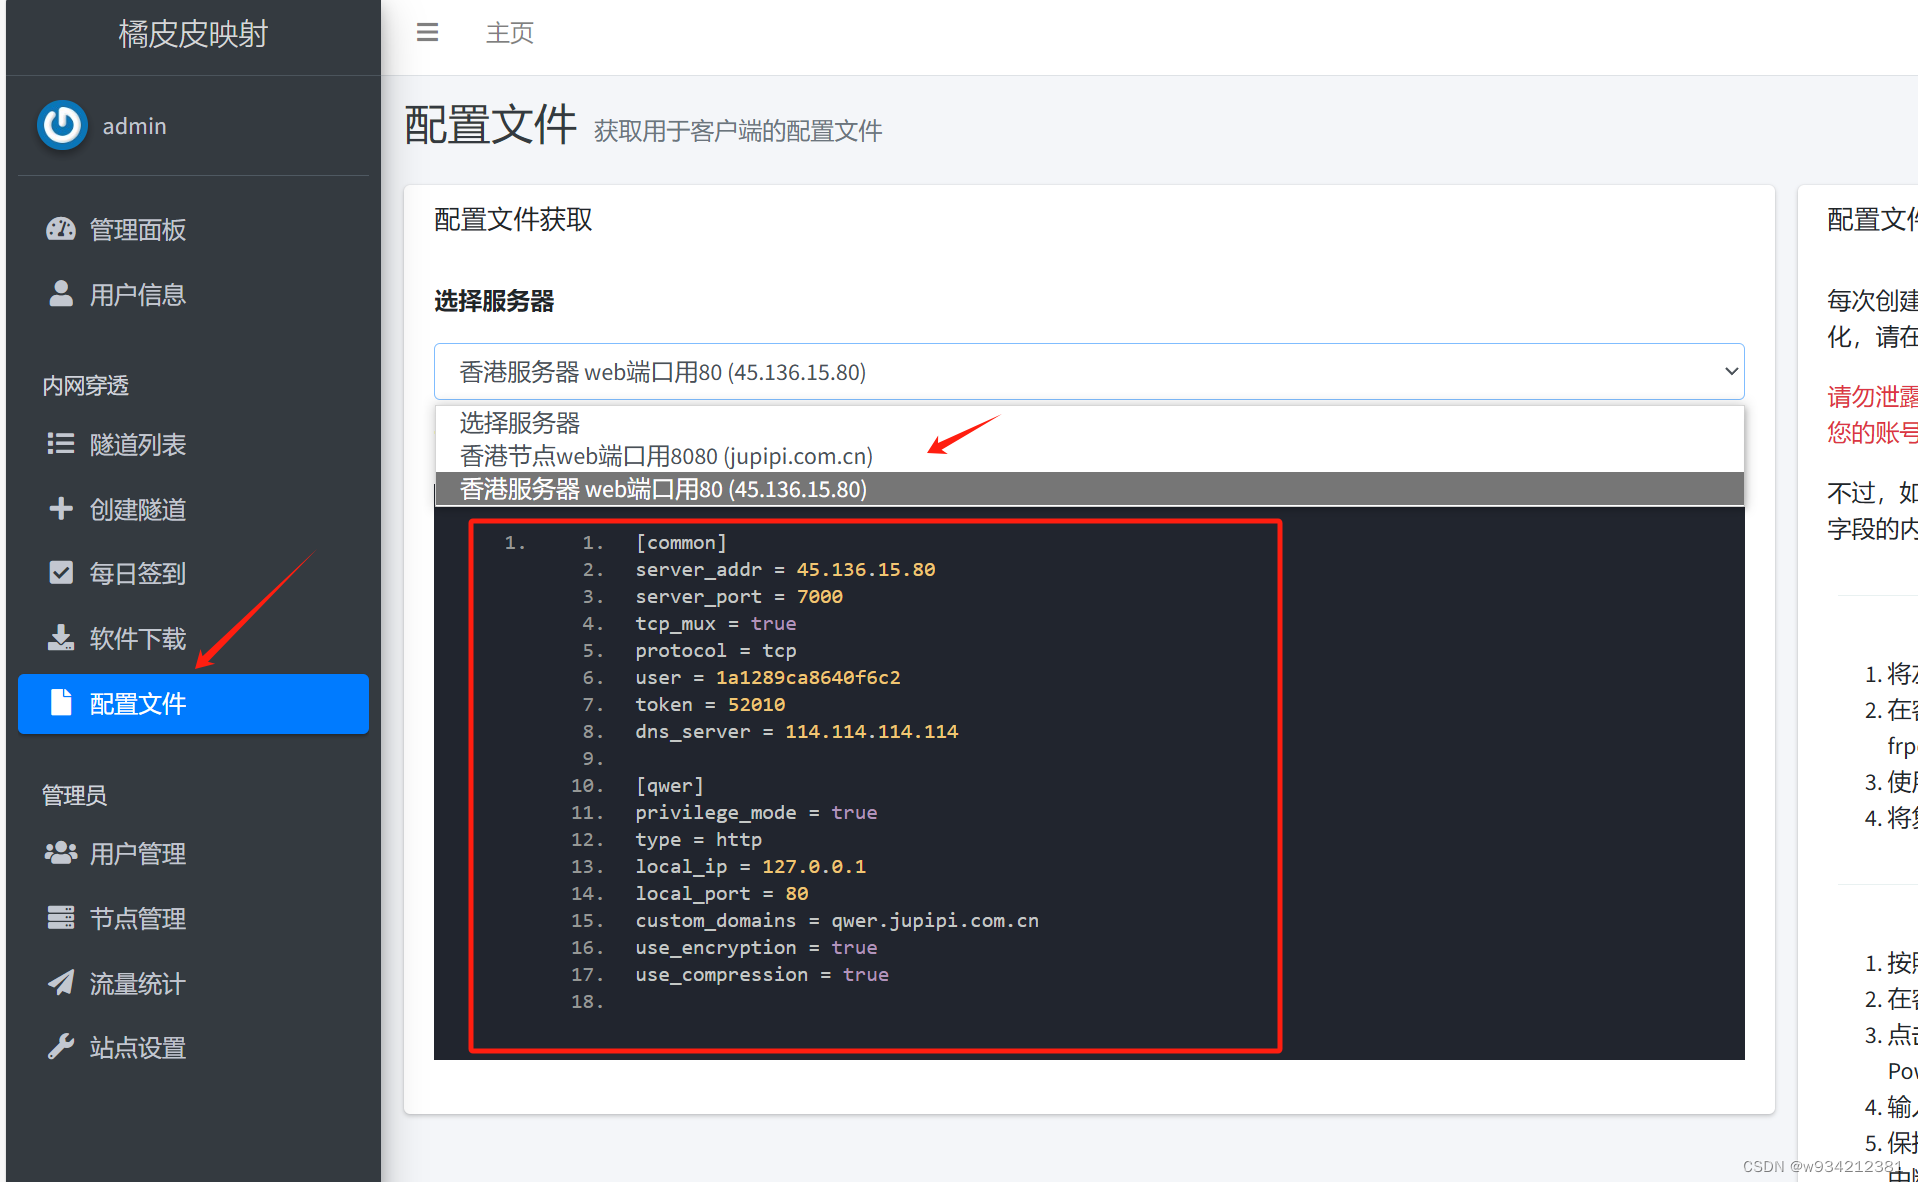Click the server_addr = 45.136.15.80 line
The image size is (1918, 1182).
pyautogui.click(x=785, y=569)
